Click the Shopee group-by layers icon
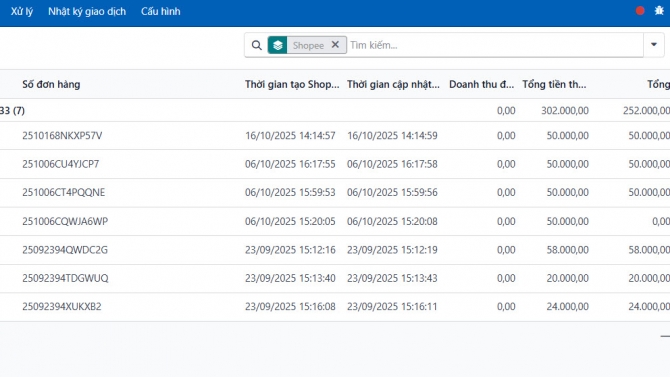 coord(277,45)
